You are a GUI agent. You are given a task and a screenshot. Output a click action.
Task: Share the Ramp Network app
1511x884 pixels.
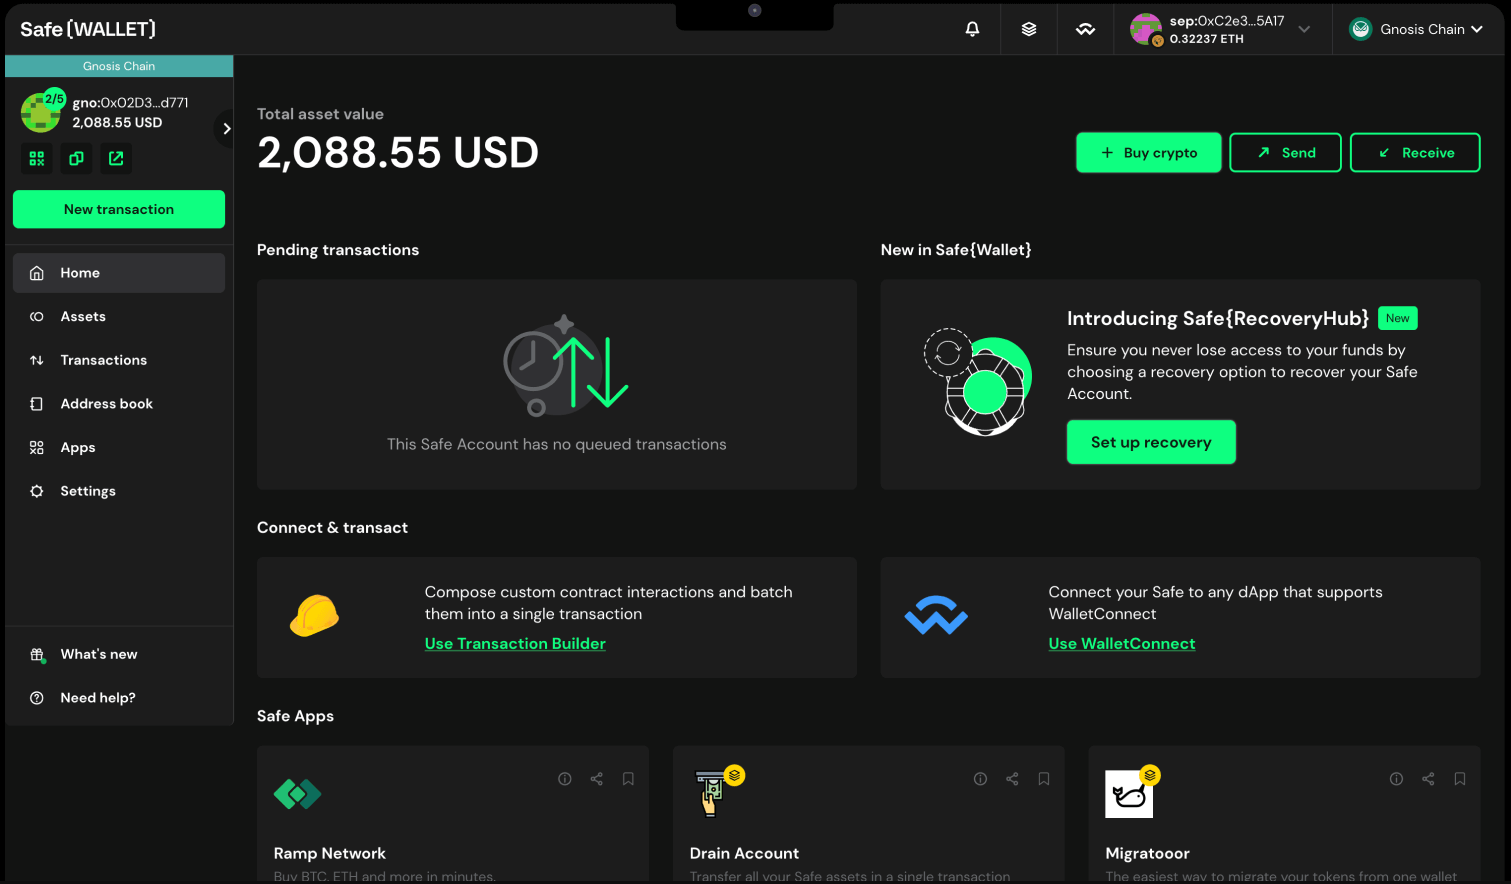pyautogui.click(x=596, y=779)
